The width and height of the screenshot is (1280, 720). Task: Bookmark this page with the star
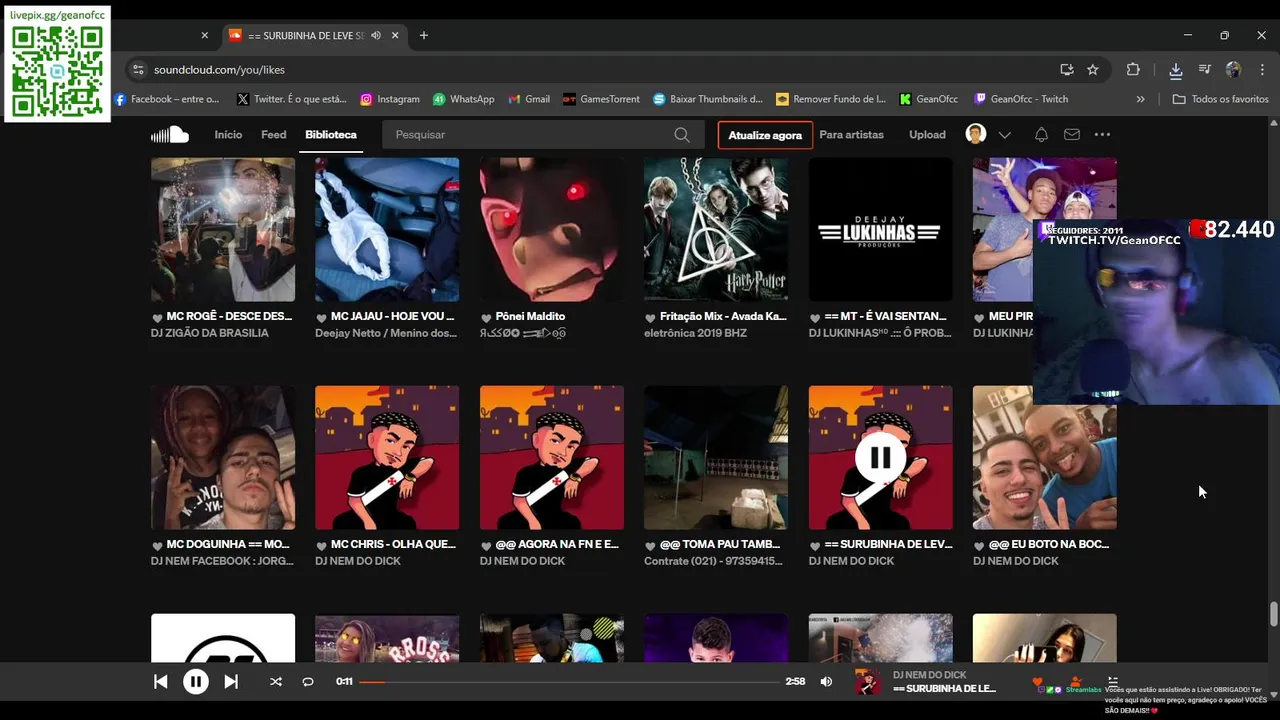point(1093,70)
